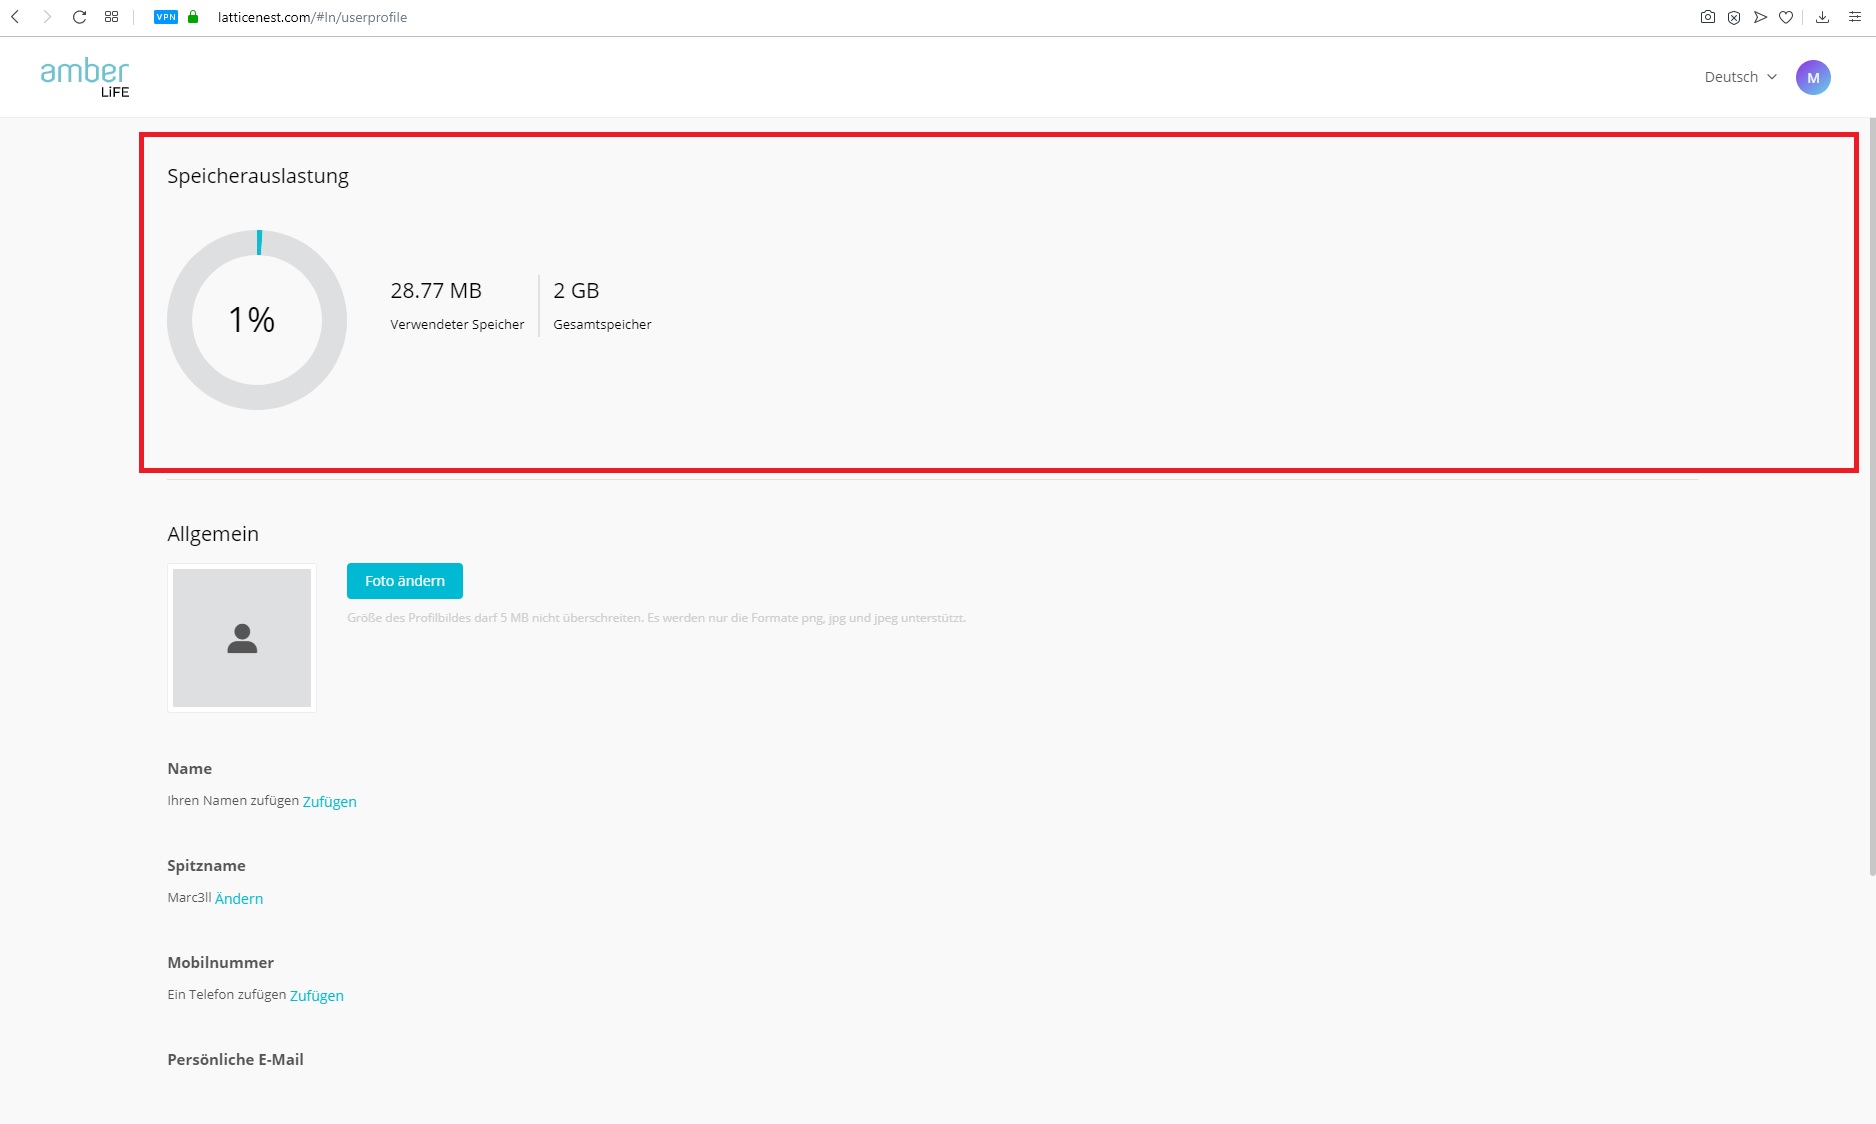Click the address bar URL latticenest.com
The image size is (1876, 1124).
click(x=312, y=17)
